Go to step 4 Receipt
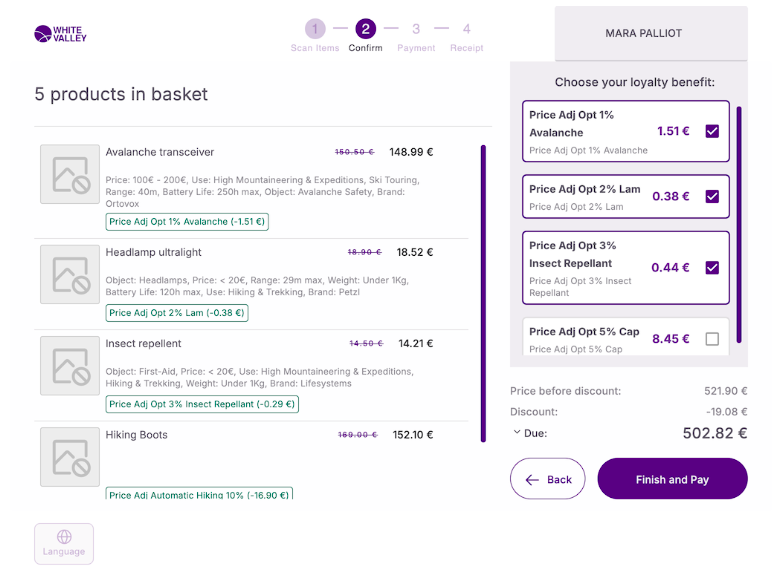Viewport: 774px width, 581px height. pos(466,30)
